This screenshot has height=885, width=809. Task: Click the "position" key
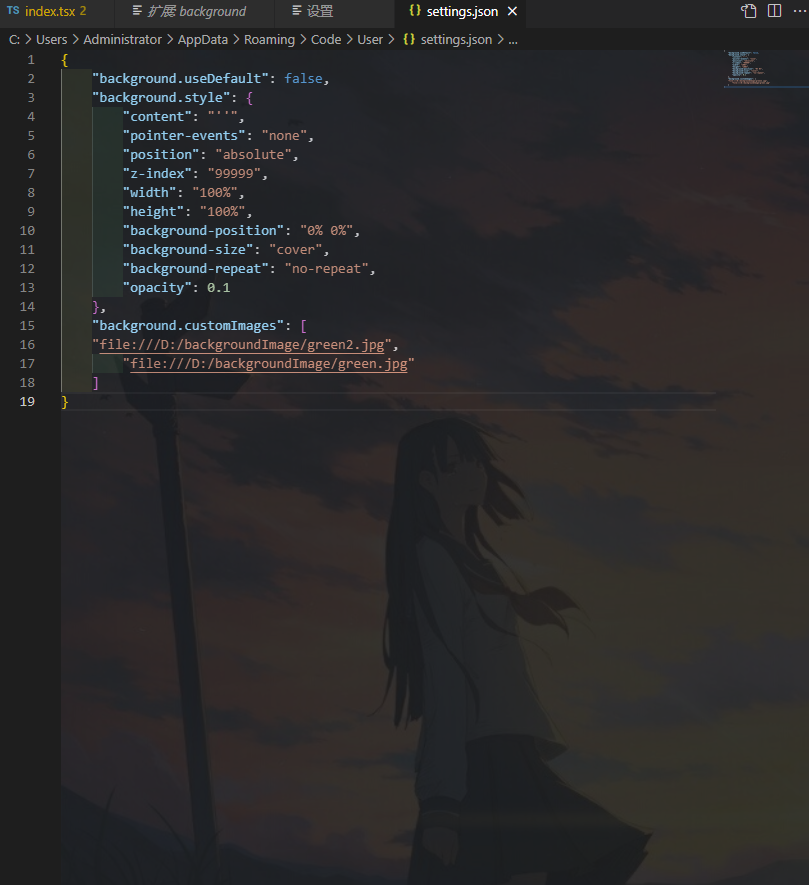(161, 155)
